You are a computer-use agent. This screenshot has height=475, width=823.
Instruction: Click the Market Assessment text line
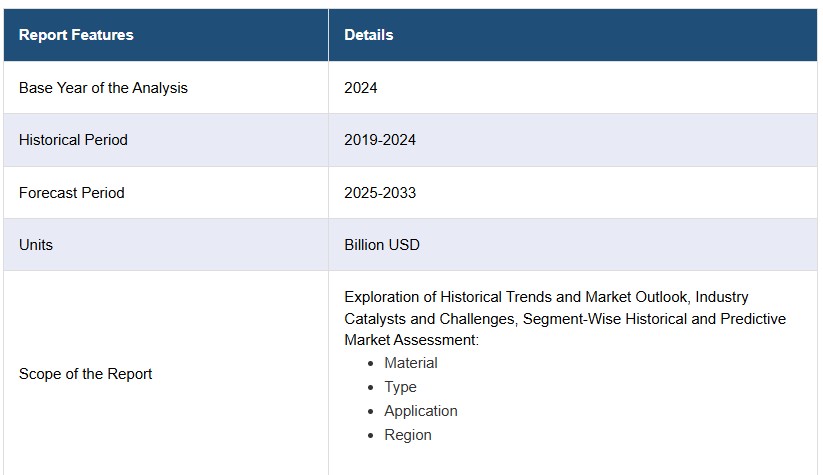(x=412, y=340)
